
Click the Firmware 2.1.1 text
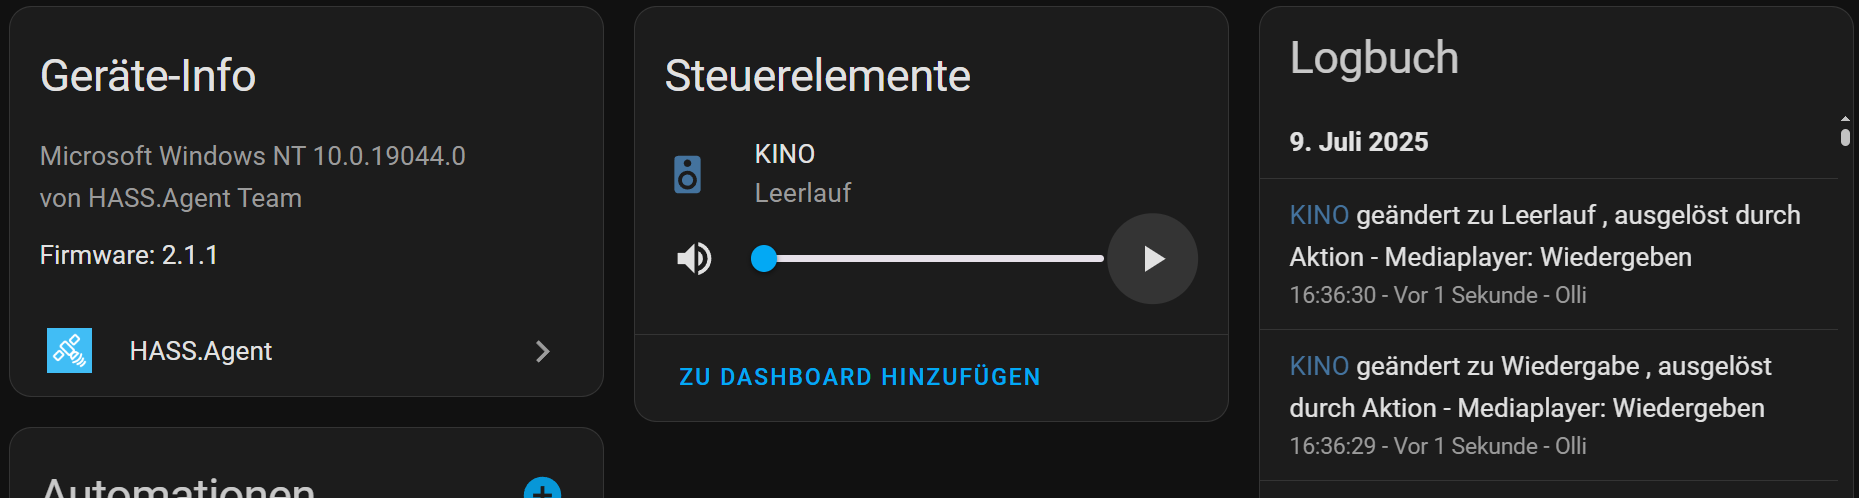coord(129,255)
